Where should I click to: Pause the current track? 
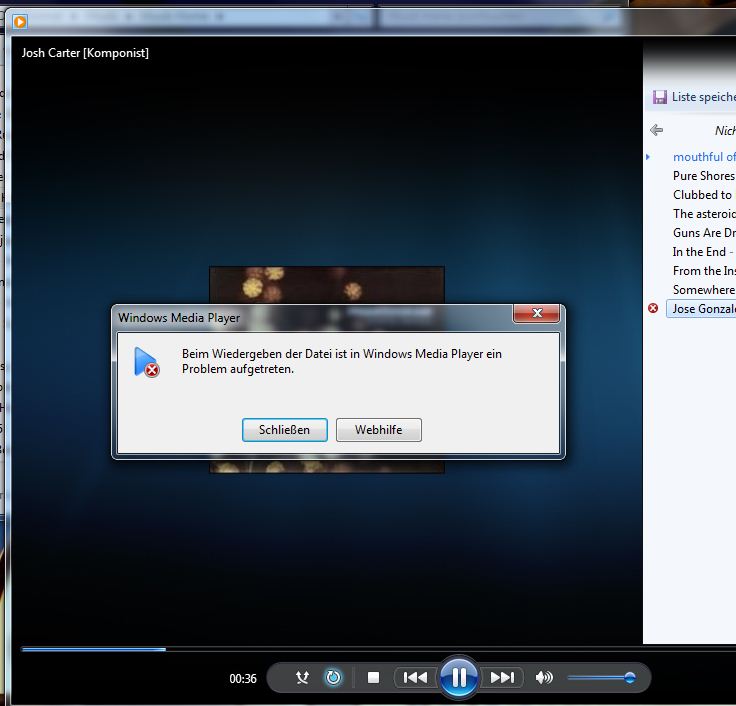pyautogui.click(x=459, y=677)
